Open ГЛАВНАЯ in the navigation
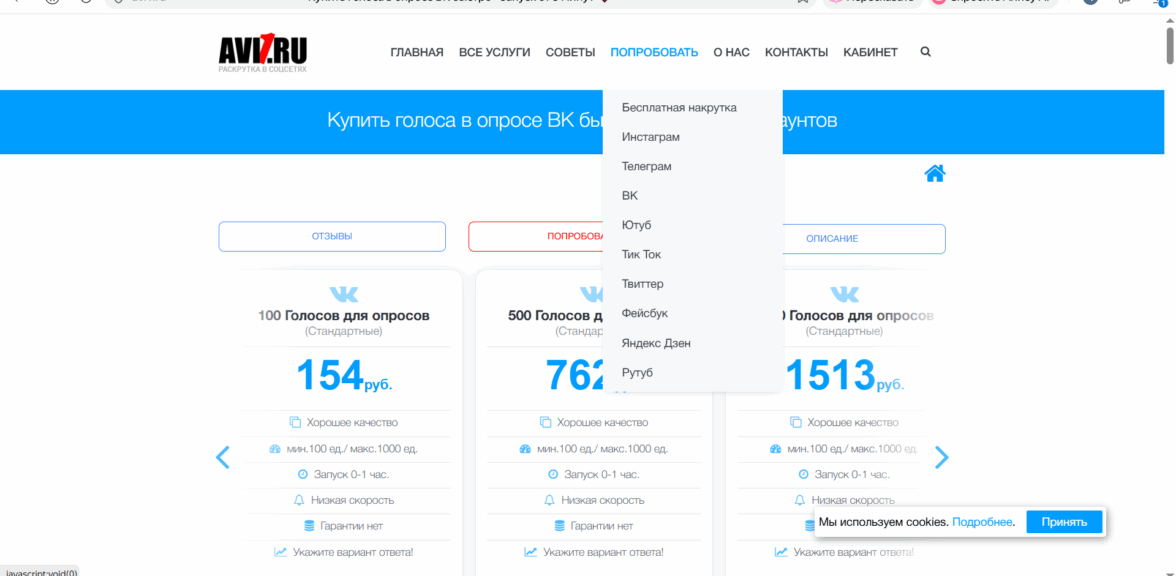1176x576 pixels. (417, 52)
